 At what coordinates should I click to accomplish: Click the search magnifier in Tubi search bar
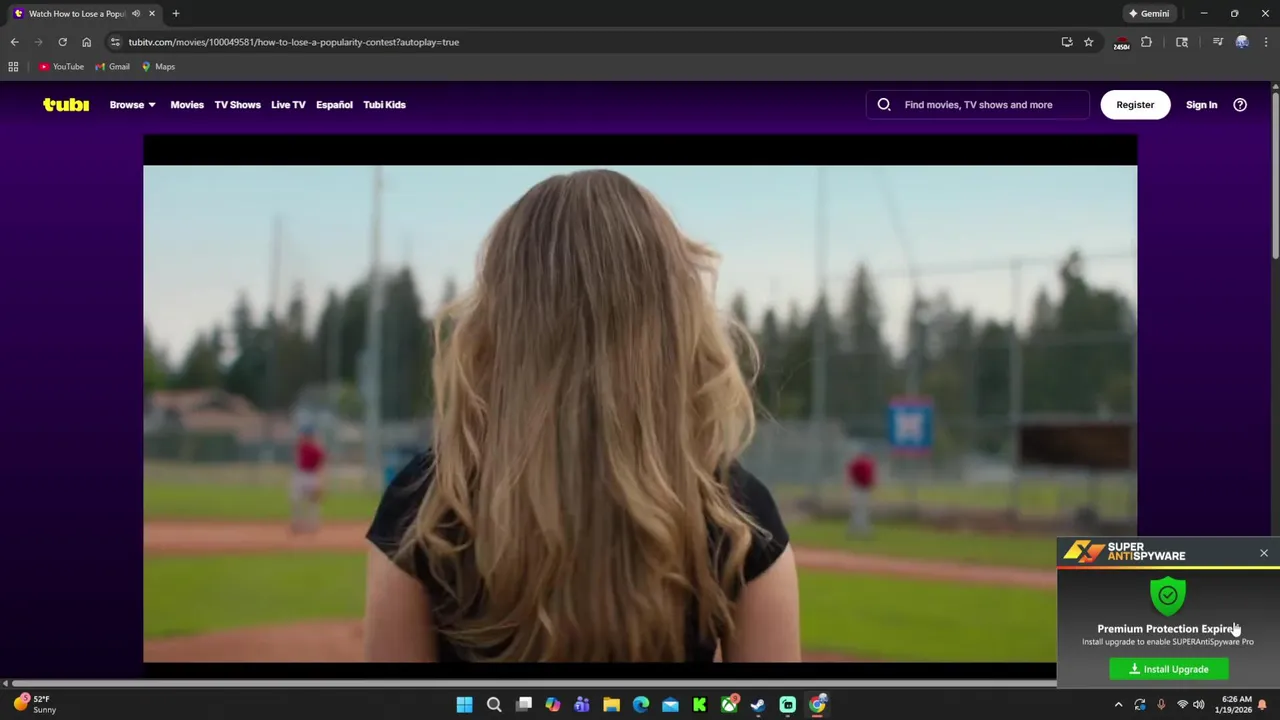(x=884, y=104)
